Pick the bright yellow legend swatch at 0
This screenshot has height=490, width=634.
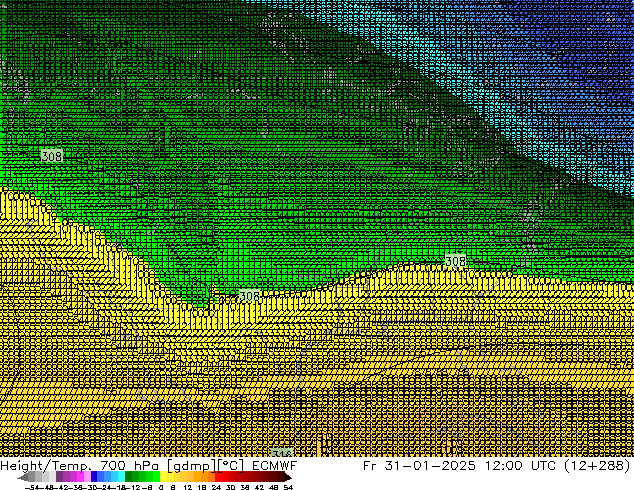[163, 476]
